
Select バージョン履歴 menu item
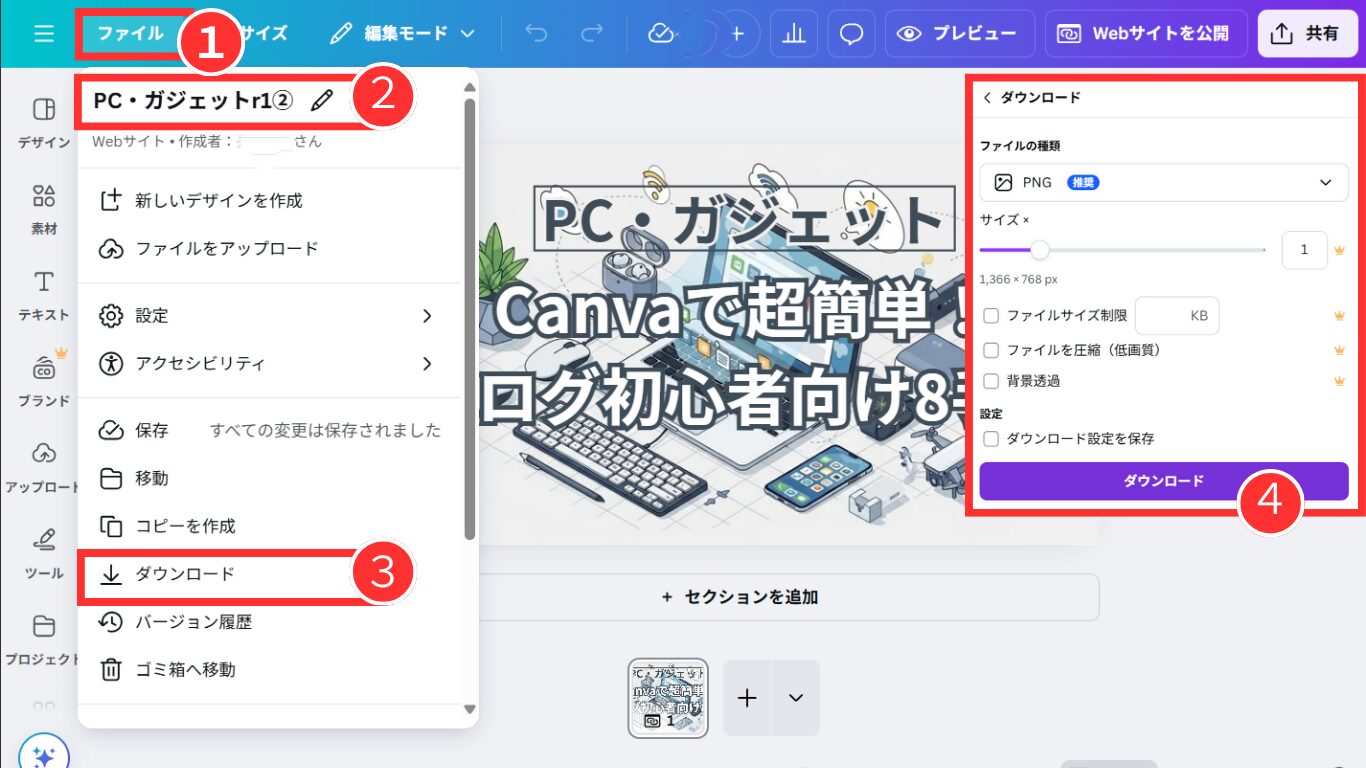pos(270,621)
